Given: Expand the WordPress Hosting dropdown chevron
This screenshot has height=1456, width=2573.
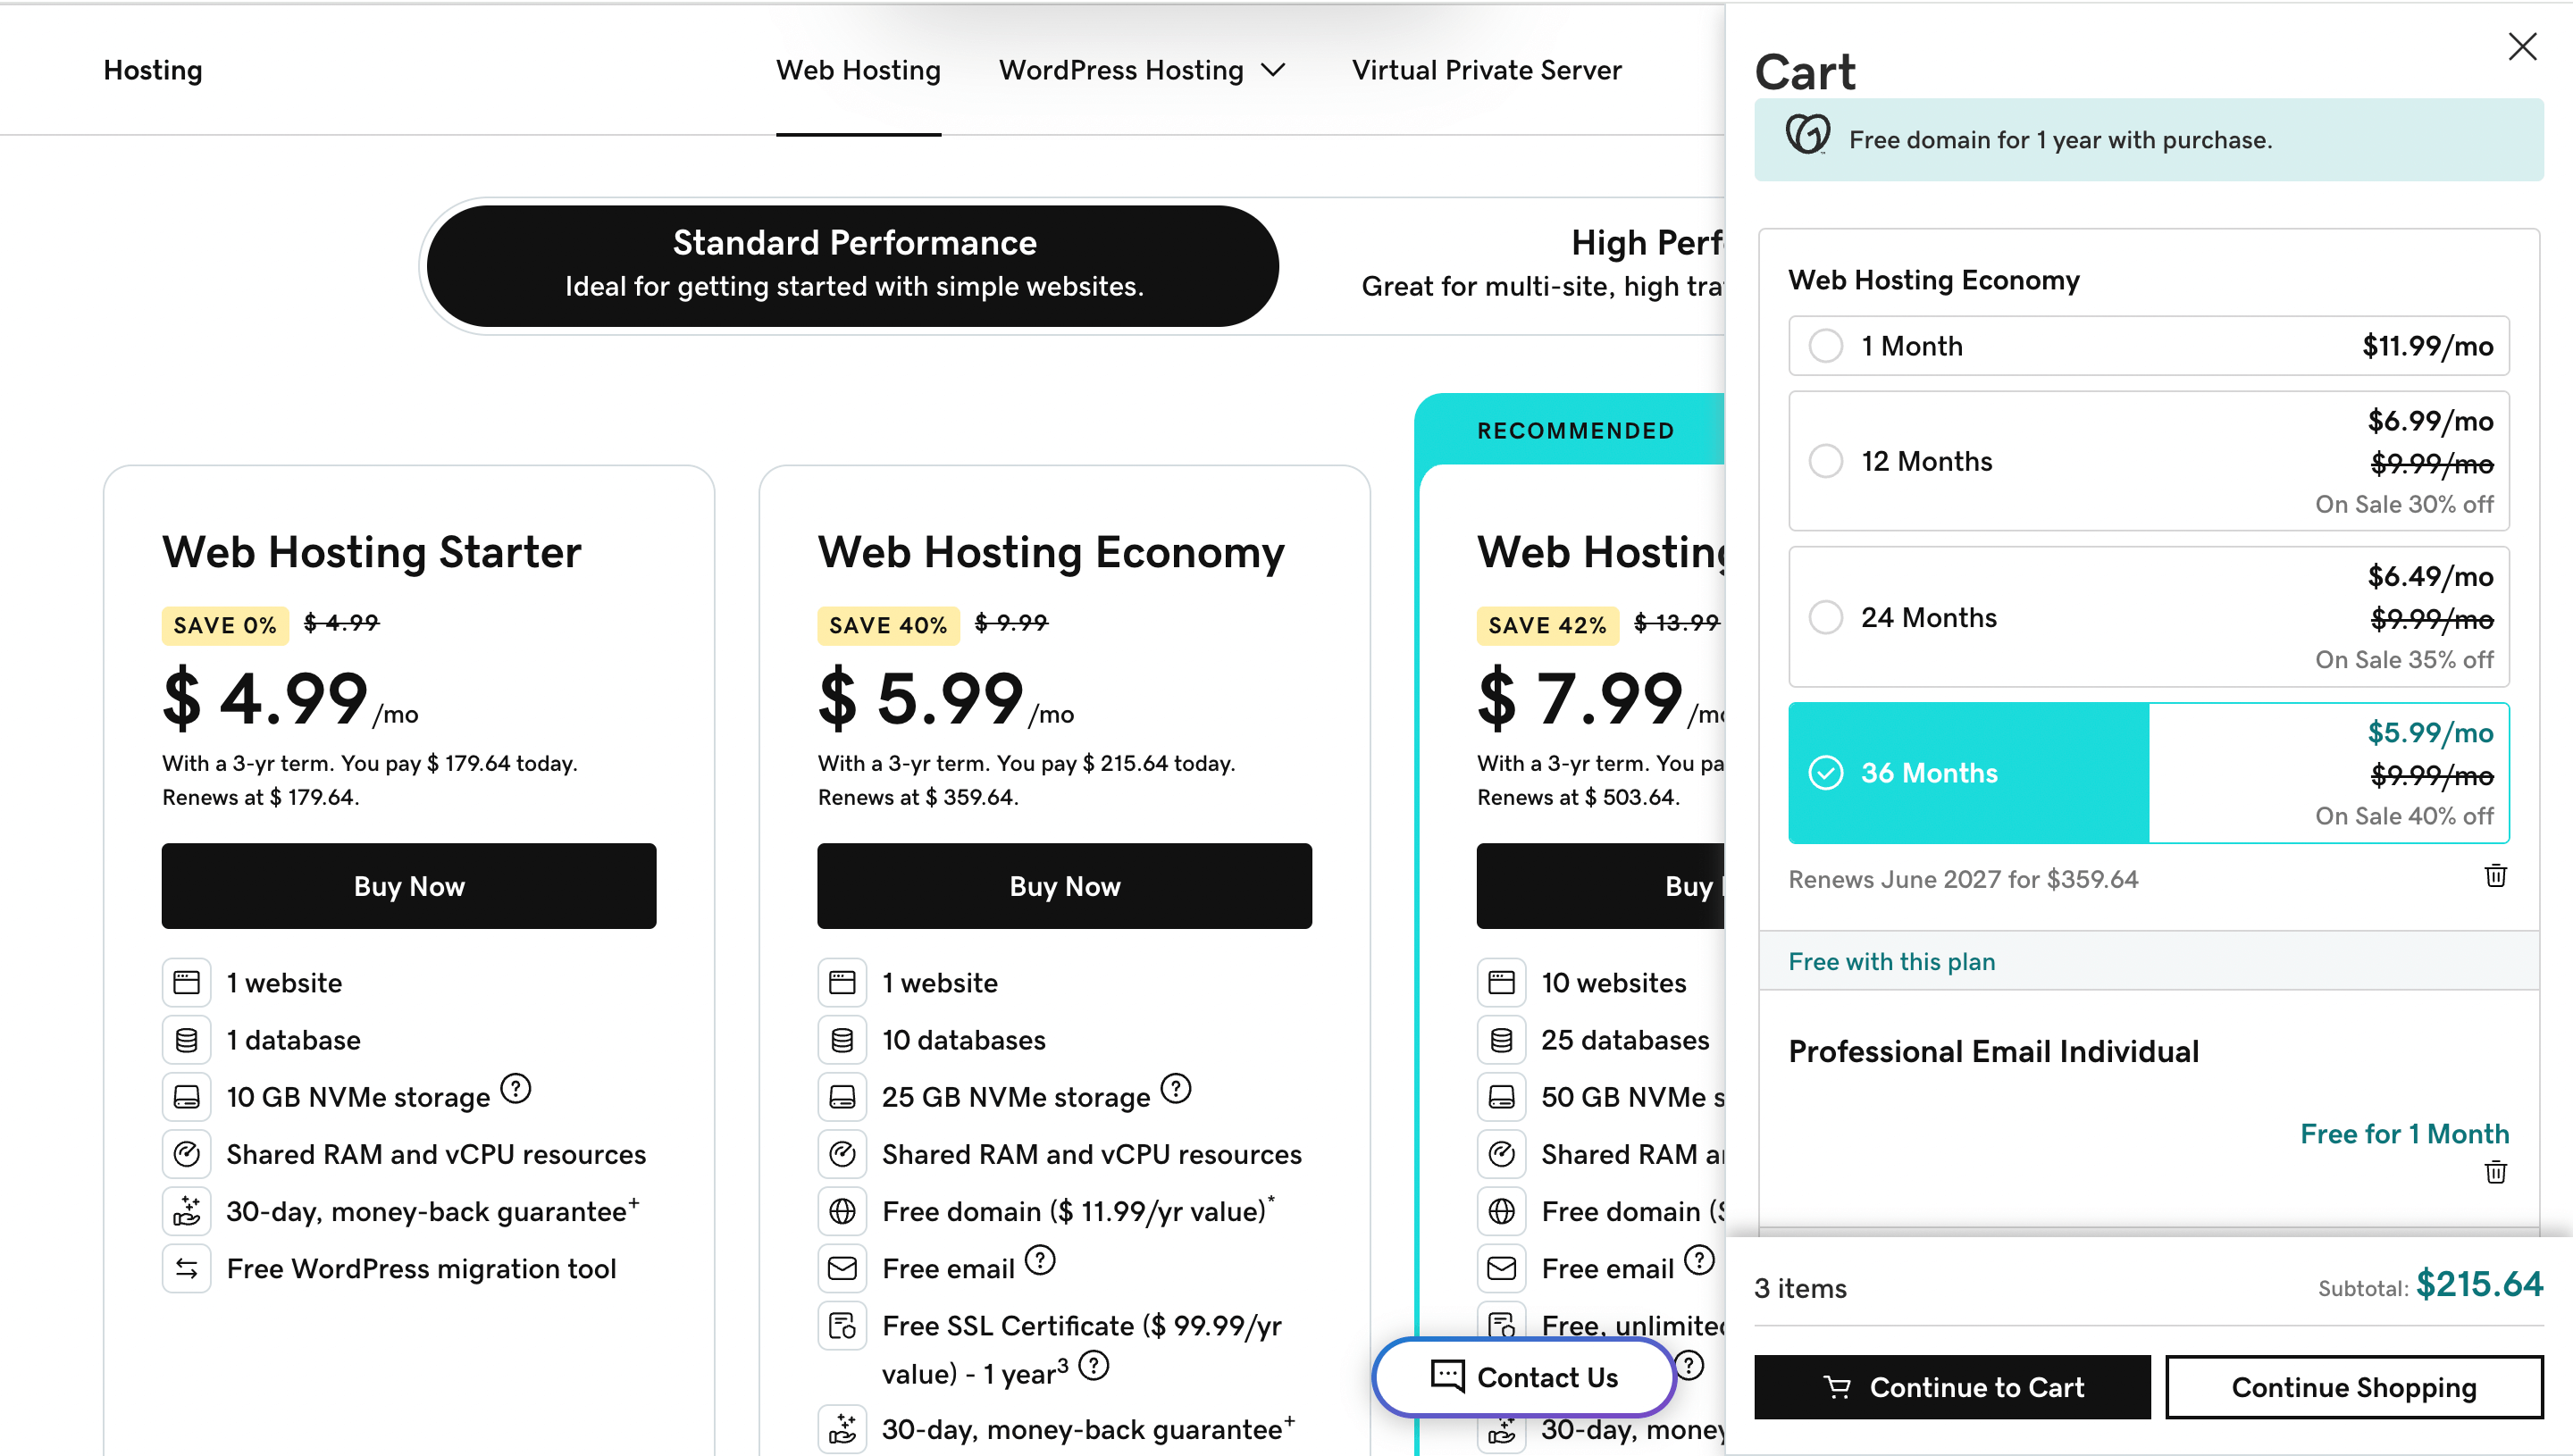Looking at the screenshot, I should (x=1273, y=70).
